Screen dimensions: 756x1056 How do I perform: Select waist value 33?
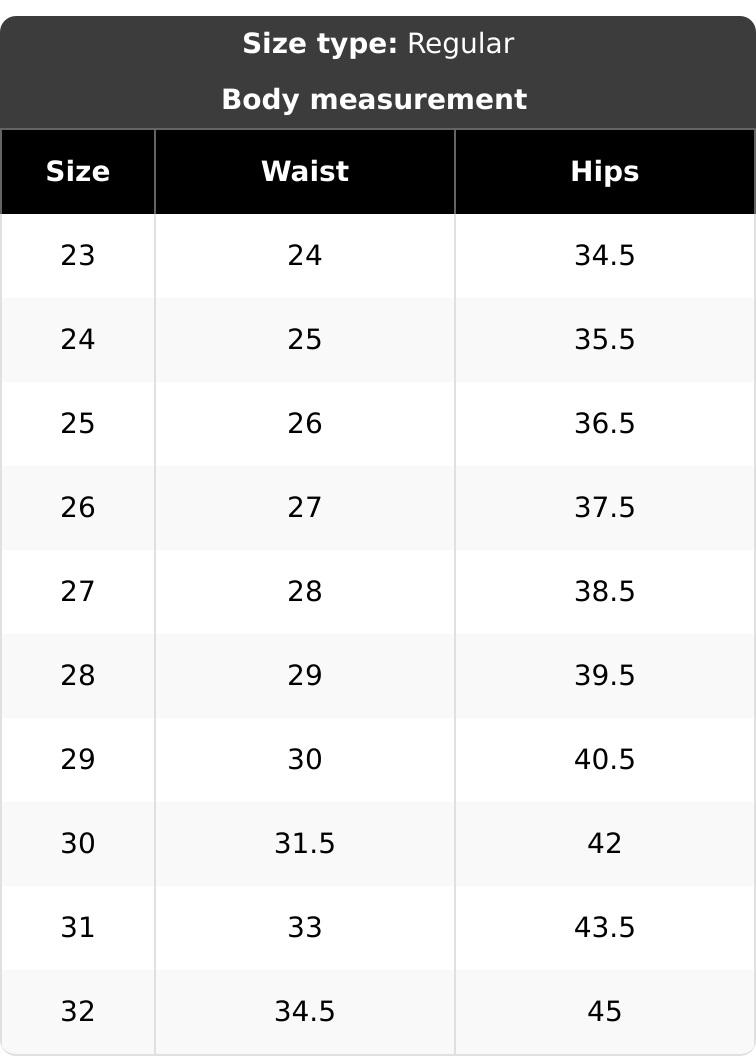click(x=305, y=928)
